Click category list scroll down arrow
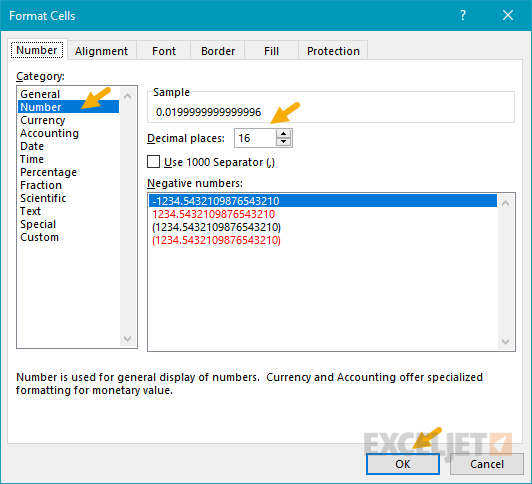The image size is (532, 484). 128,338
